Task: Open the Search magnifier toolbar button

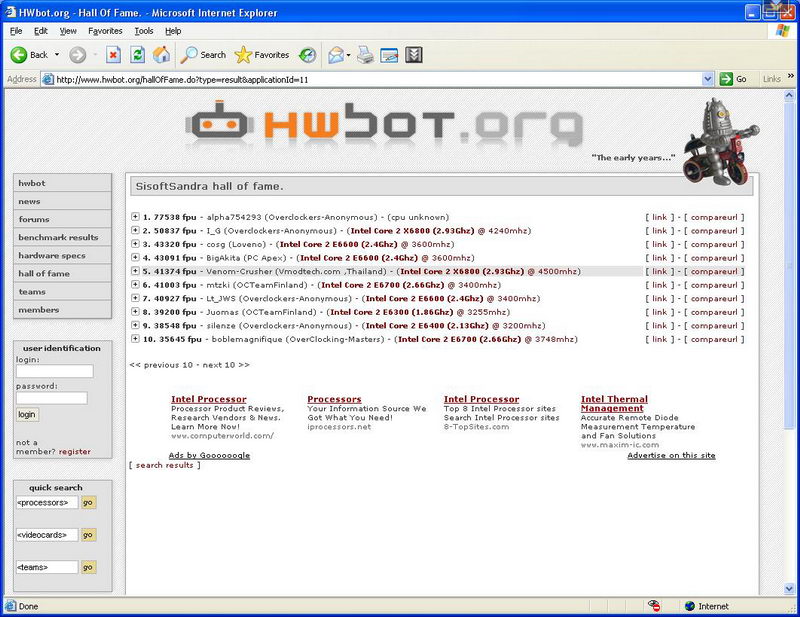Action: pyautogui.click(x=204, y=55)
